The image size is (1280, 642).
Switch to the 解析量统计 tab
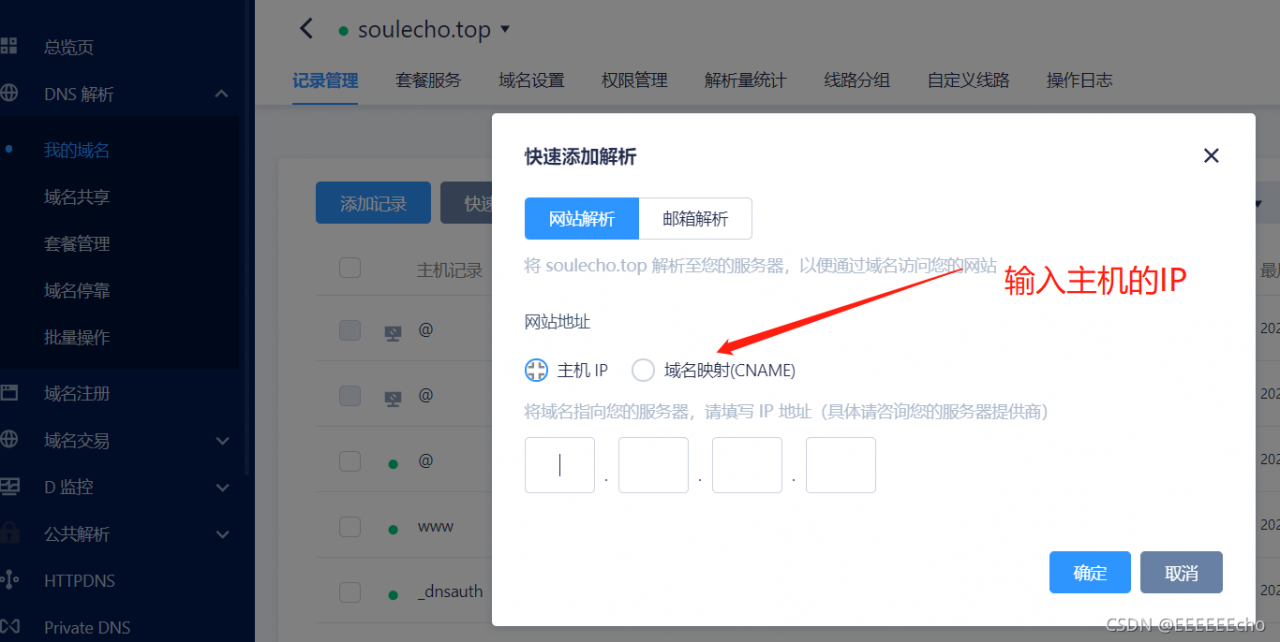(745, 80)
